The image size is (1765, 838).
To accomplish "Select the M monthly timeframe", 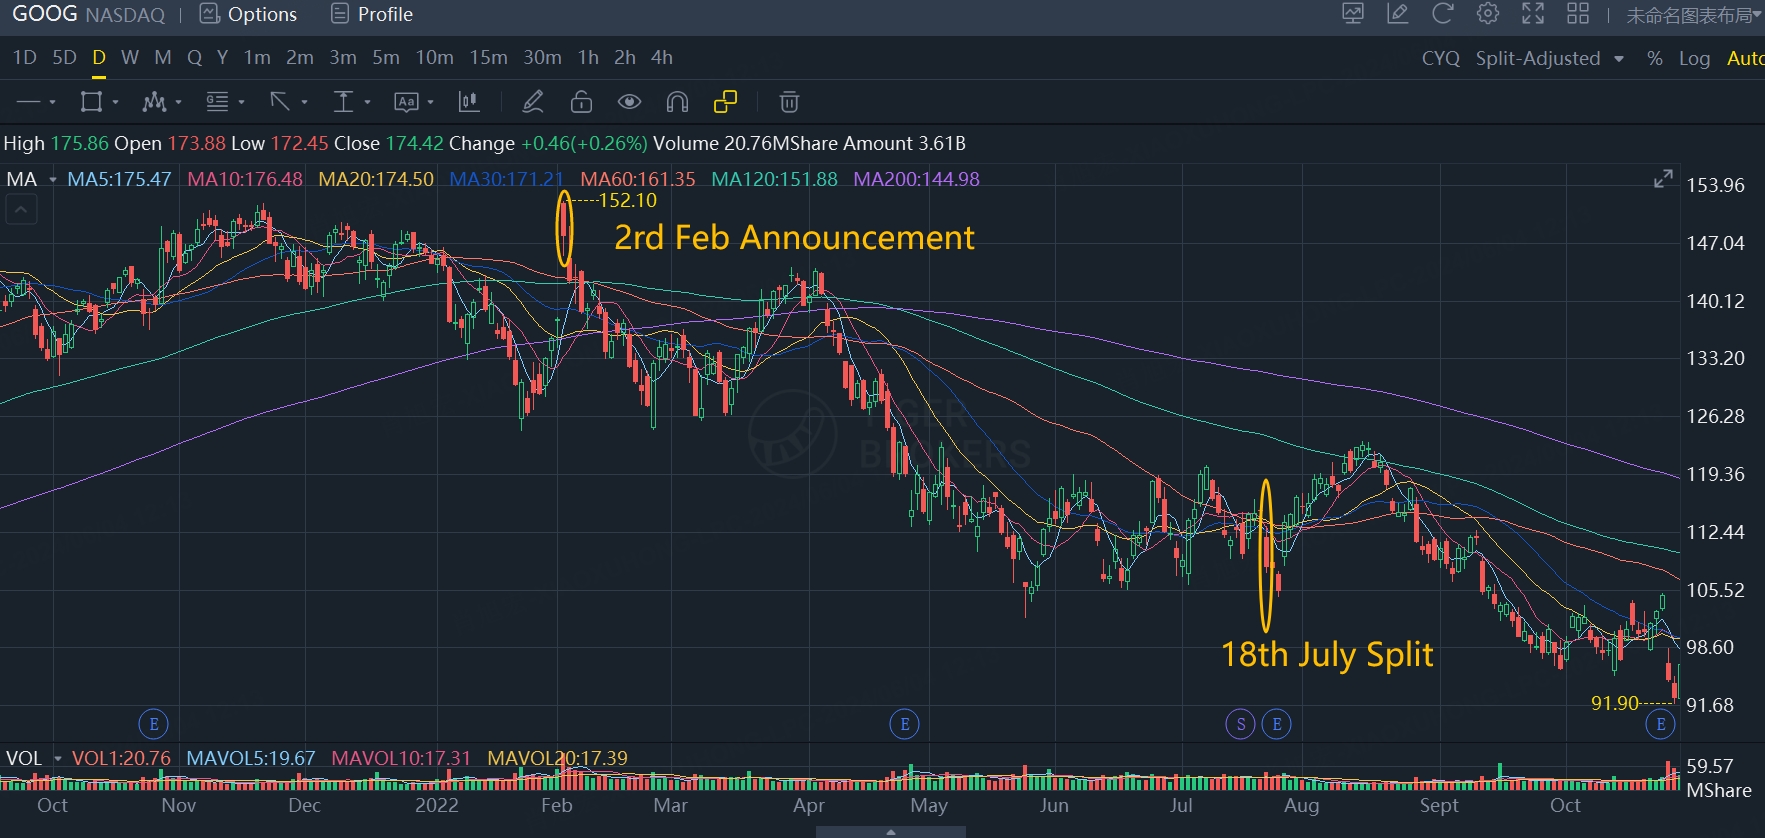I will click(x=163, y=58).
